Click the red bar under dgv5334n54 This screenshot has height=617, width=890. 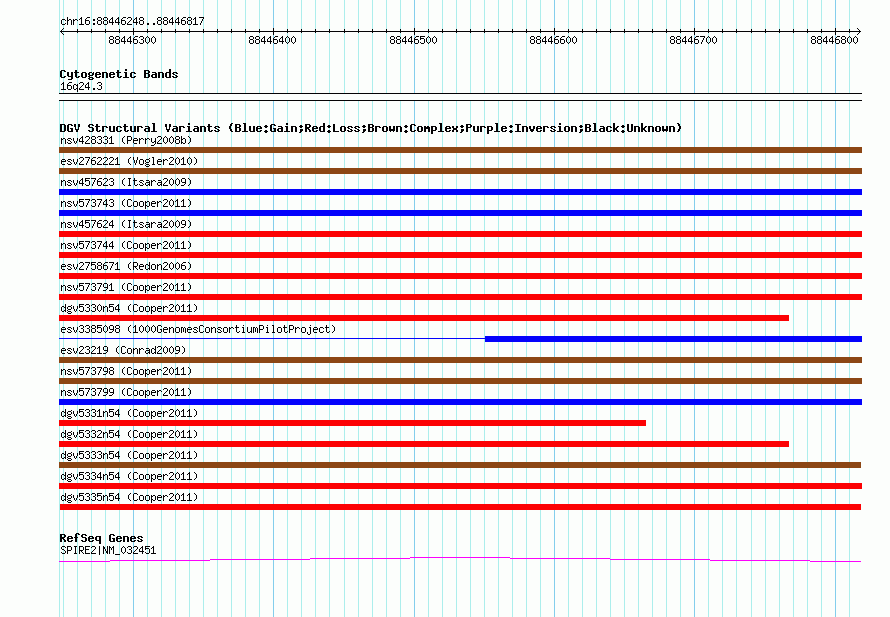tap(460, 486)
